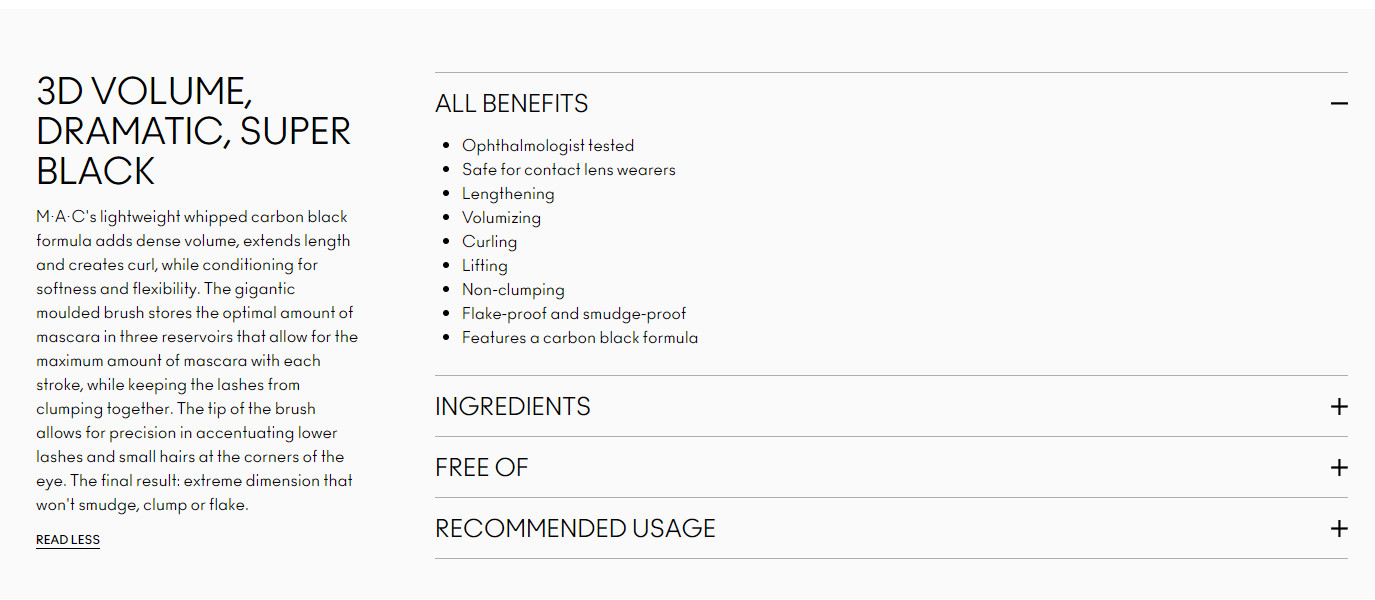Screen dimensions: 1375x600
Task: Select the "Curling" benefit item
Action: pos(489,242)
